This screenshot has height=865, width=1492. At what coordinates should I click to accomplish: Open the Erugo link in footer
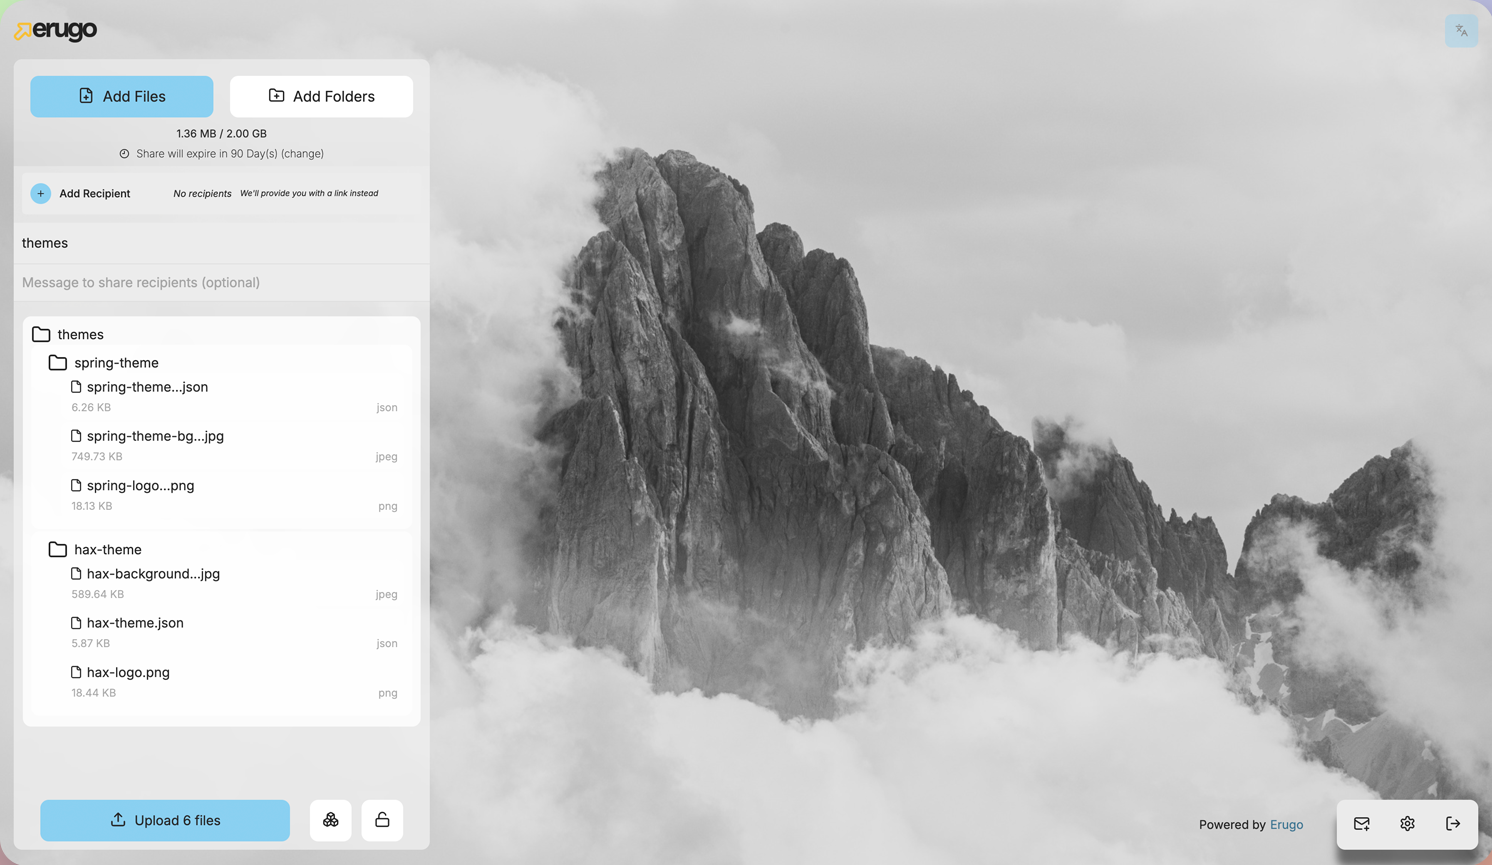point(1286,825)
